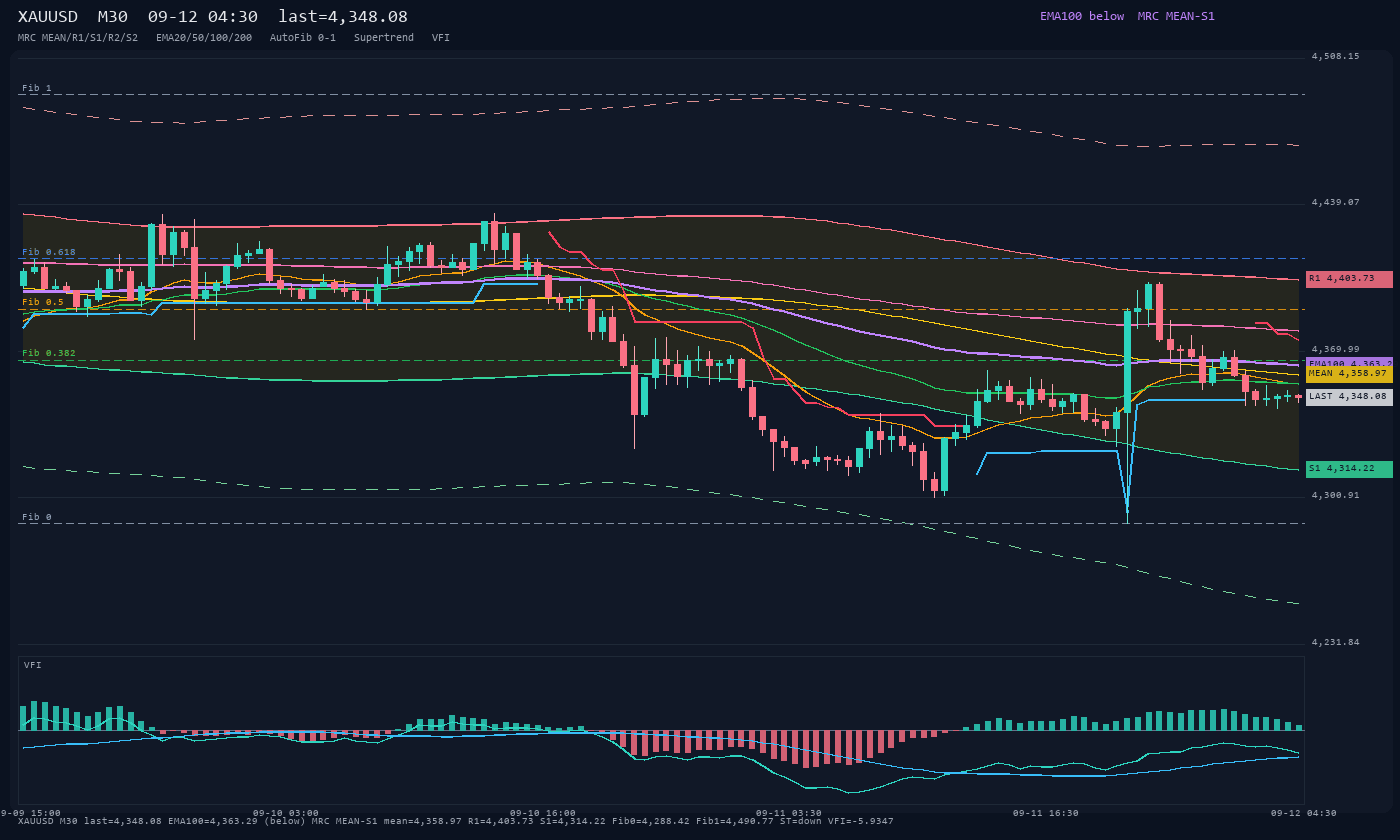Click the 09-11 16:30 time axis label
This screenshot has width=1400, height=840.
[1046, 813]
